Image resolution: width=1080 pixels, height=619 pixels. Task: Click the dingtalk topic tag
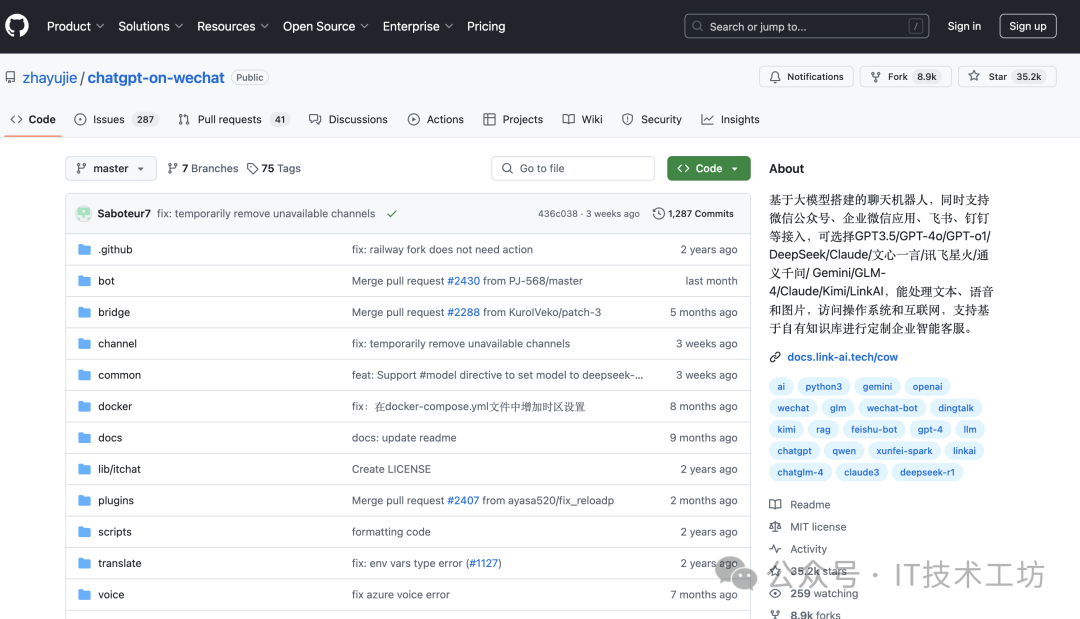[955, 408]
